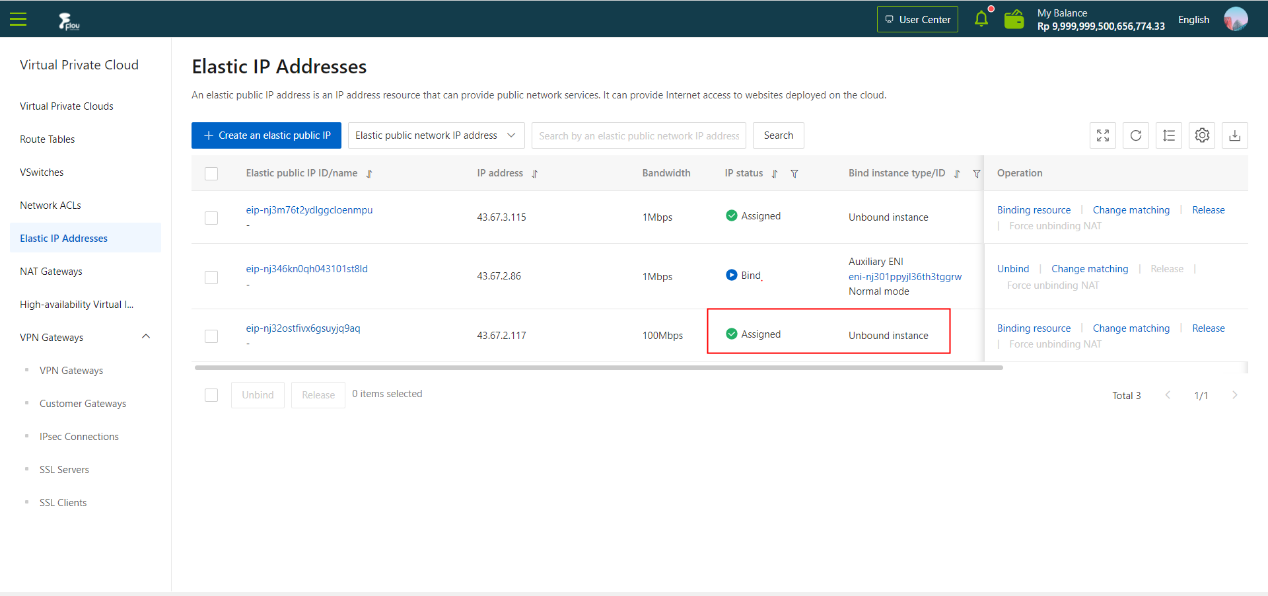Click Binding resource for 43.67.2.117

[x=1034, y=328]
